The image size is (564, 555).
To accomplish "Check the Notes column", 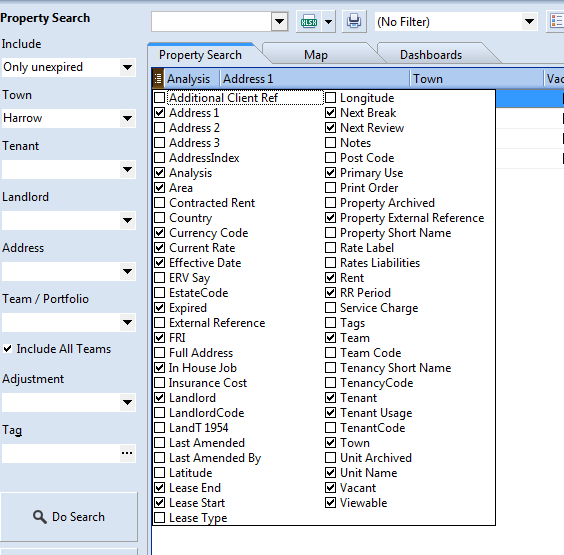I will point(331,143).
